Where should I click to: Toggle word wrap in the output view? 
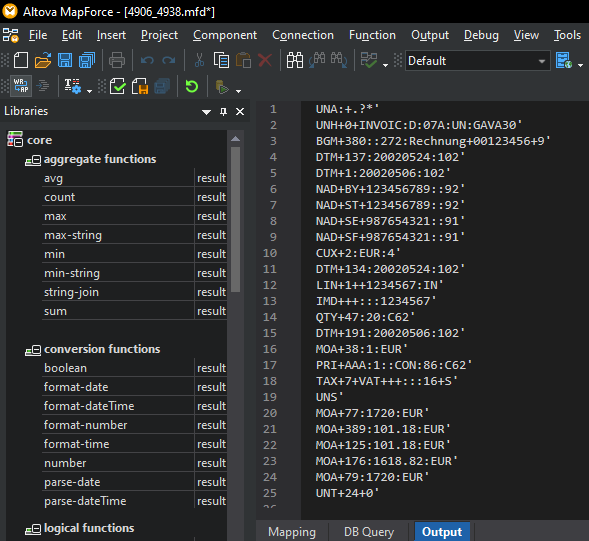[21, 86]
